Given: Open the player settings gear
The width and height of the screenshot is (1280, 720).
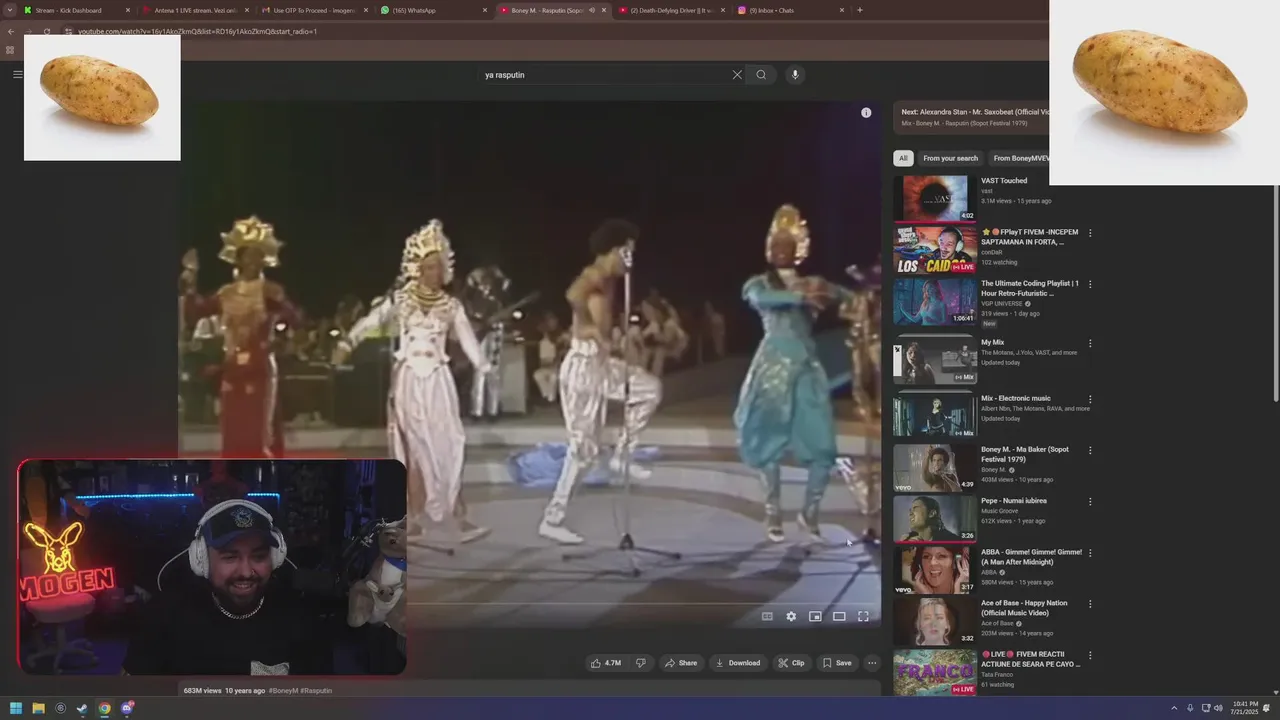Looking at the screenshot, I should click(x=791, y=616).
